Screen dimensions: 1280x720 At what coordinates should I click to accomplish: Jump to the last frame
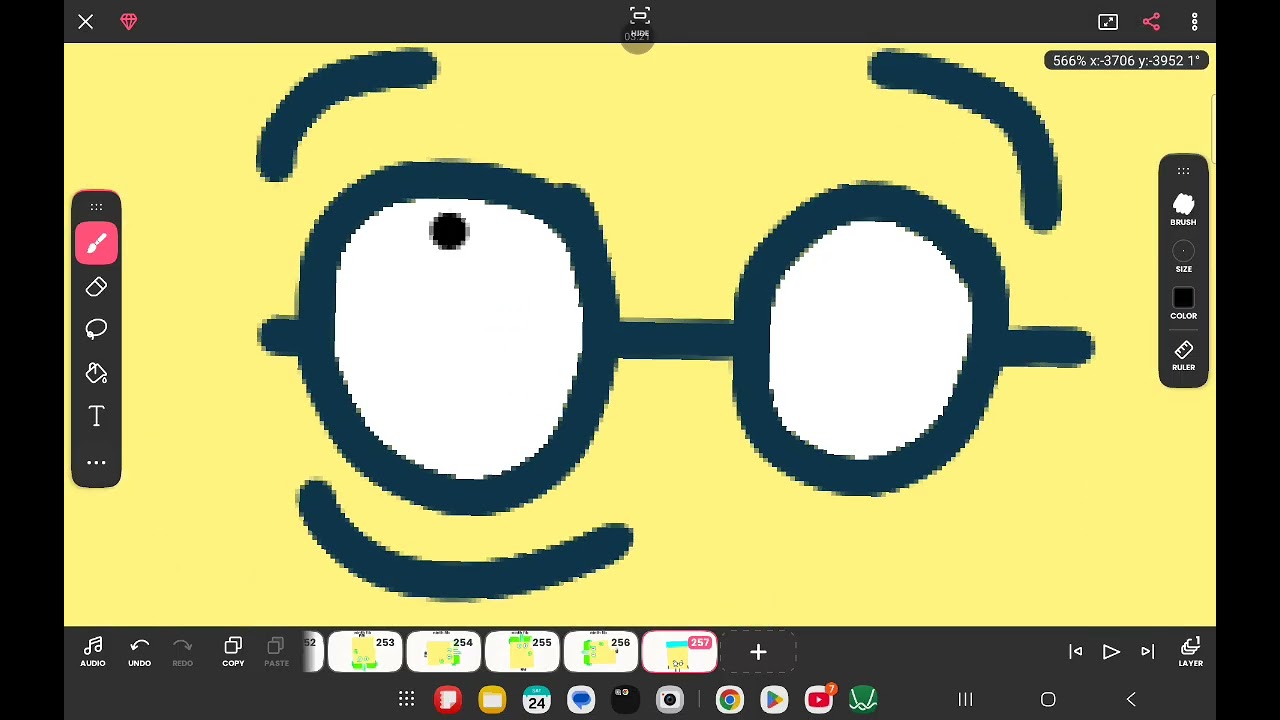coord(1147,652)
